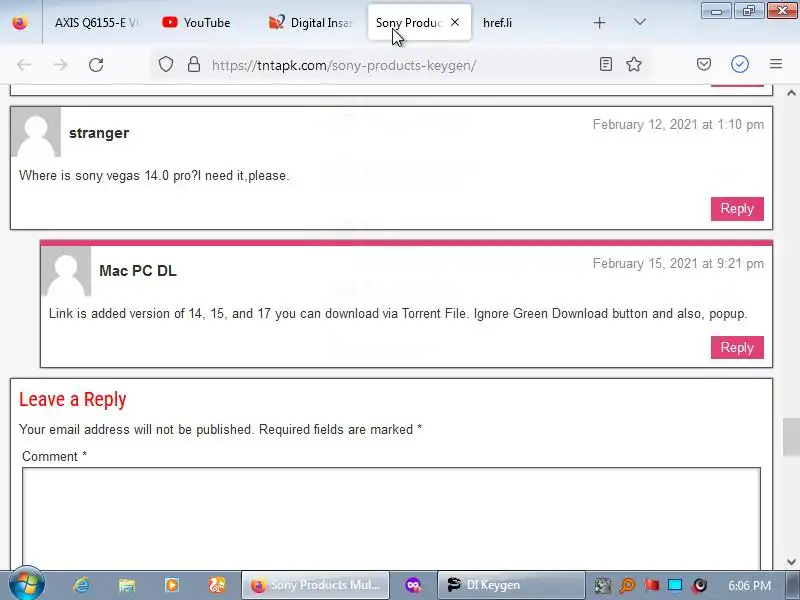The image size is (800, 600).
Task: Switch to the DI Keygen taskbar window
Action: tap(511, 585)
